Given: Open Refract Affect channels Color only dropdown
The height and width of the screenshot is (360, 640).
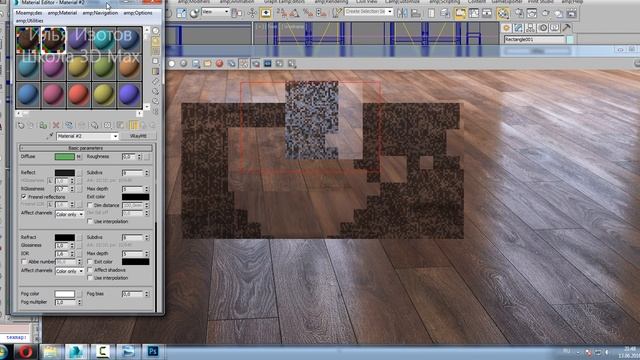Looking at the screenshot, I should [x=69, y=271].
